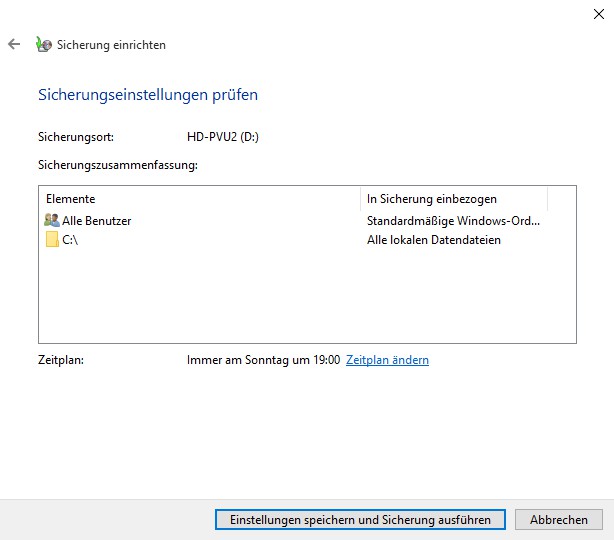Click the Abbrechen button
The image size is (614, 540).
point(558,520)
